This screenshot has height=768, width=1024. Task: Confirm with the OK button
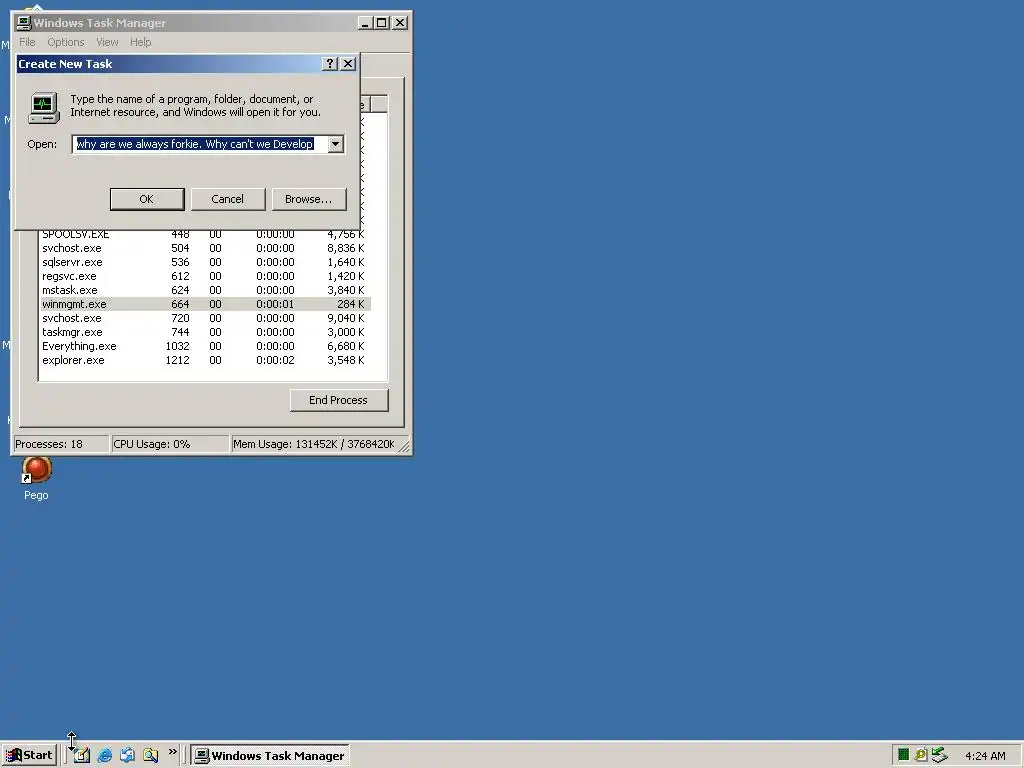[x=147, y=199]
